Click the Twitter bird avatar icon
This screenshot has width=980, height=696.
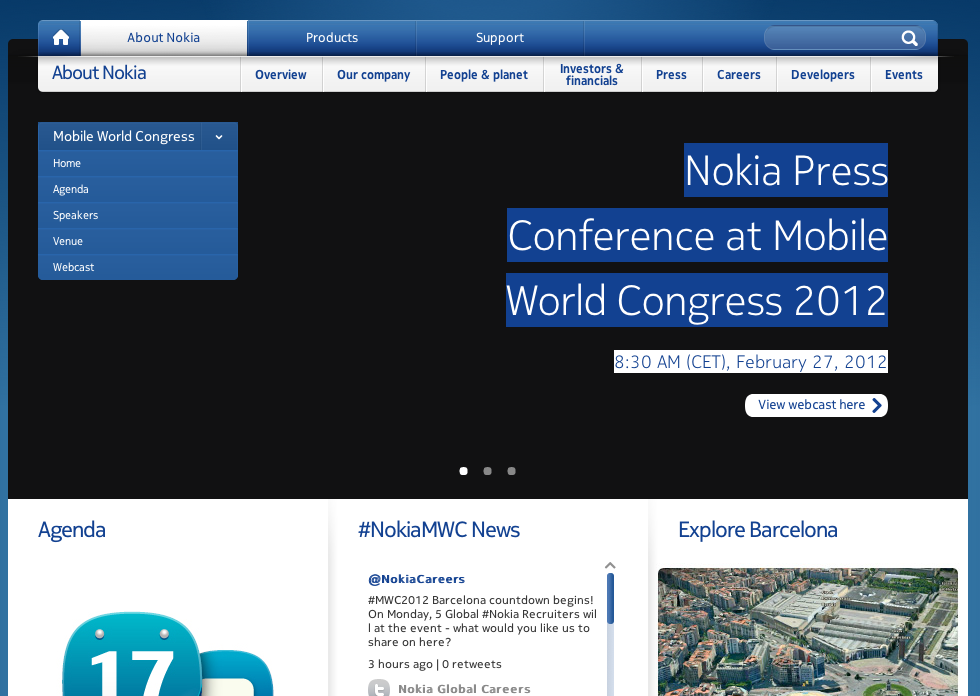point(379,688)
